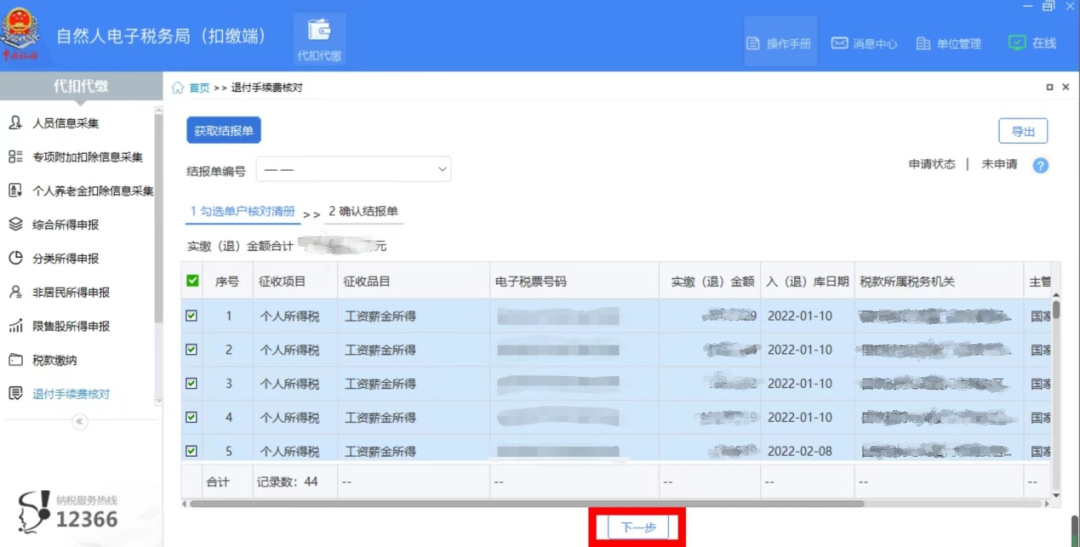This screenshot has height=547, width=1080.
Task: Open the 操作手册 manual icon
Action: (754, 43)
